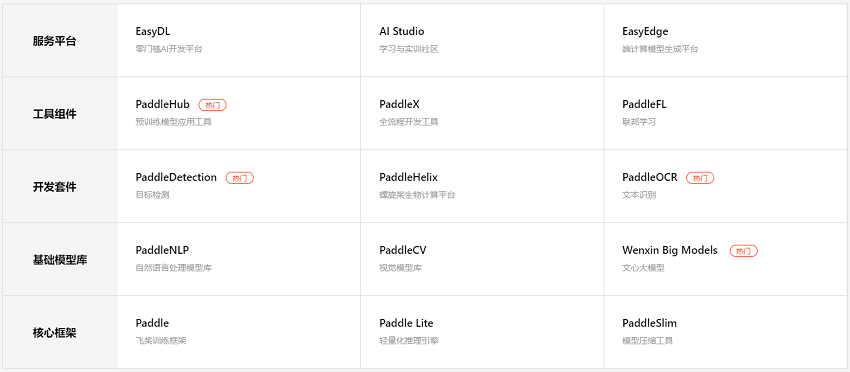This screenshot has width=850, height=372.
Task: Open PaddleSlim compression tool
Action: (x=649, y=323)
